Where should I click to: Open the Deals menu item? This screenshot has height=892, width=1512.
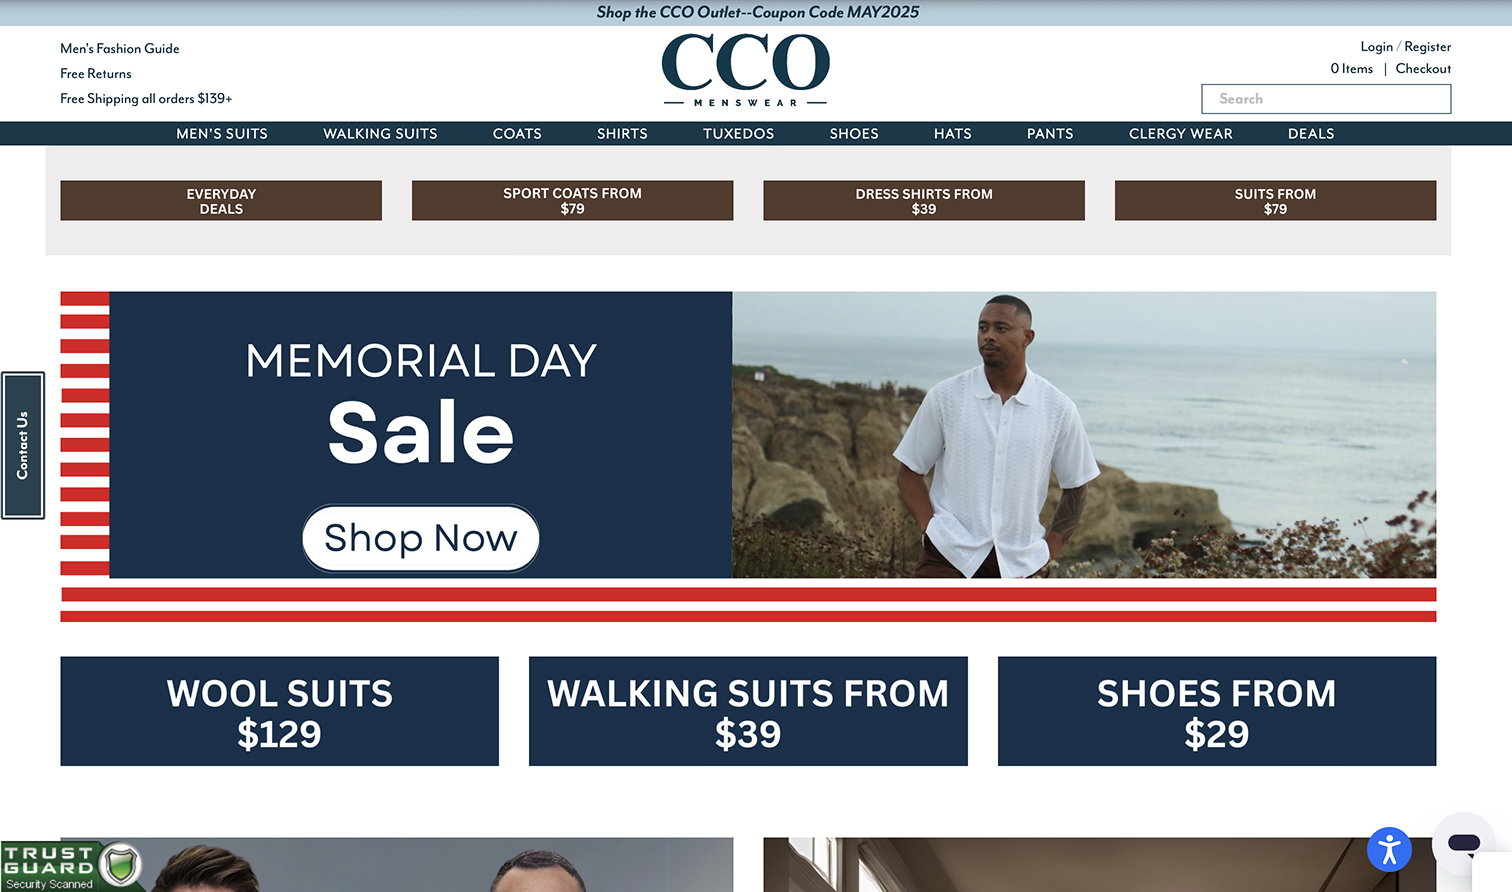tap(1311, 133)
